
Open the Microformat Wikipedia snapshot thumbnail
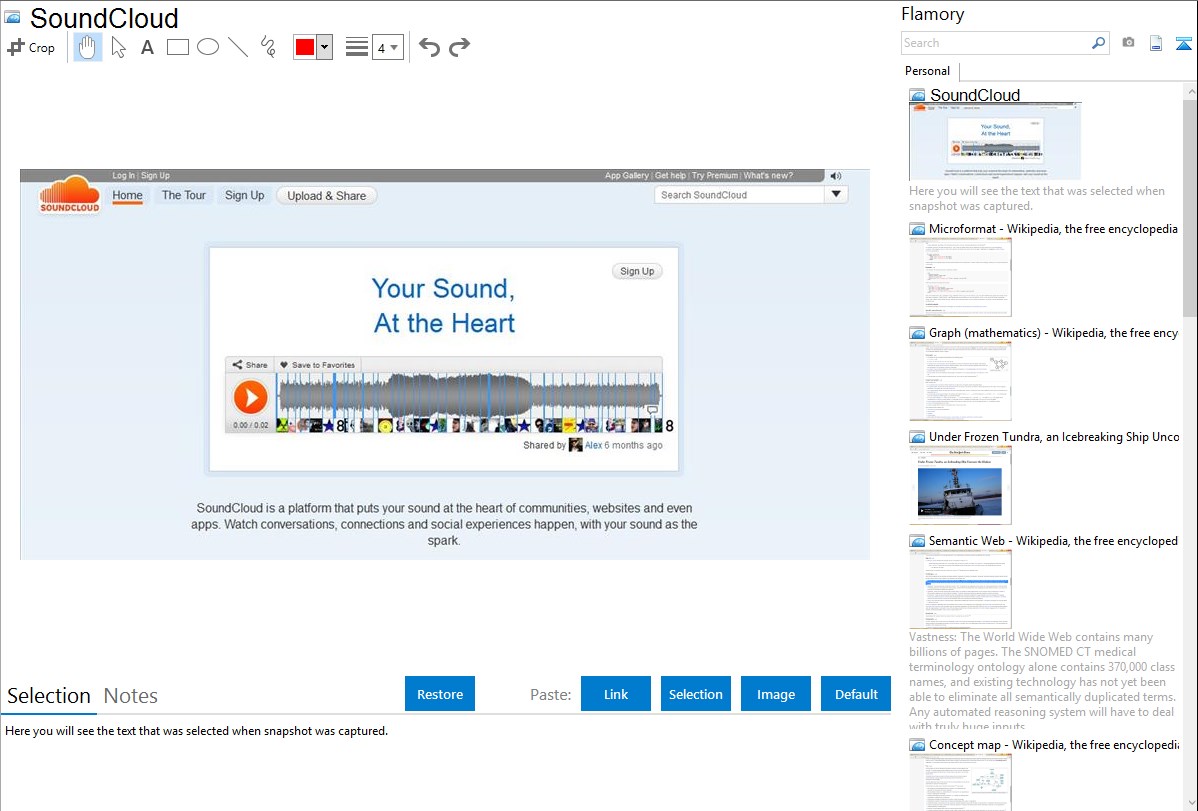(x=960, y=277)
